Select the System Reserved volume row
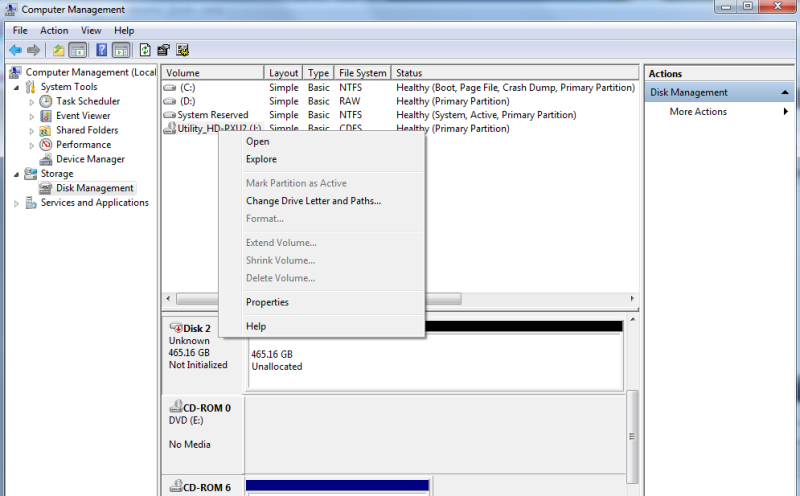 pos(400,115)
